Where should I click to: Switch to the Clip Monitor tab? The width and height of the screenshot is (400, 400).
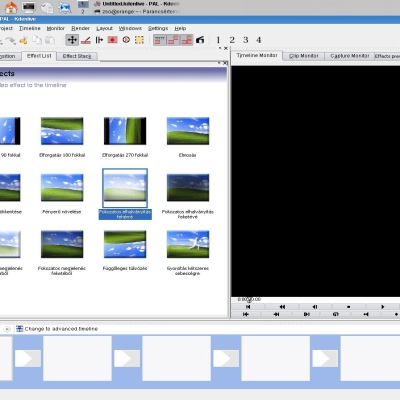(x=304, y=56)
